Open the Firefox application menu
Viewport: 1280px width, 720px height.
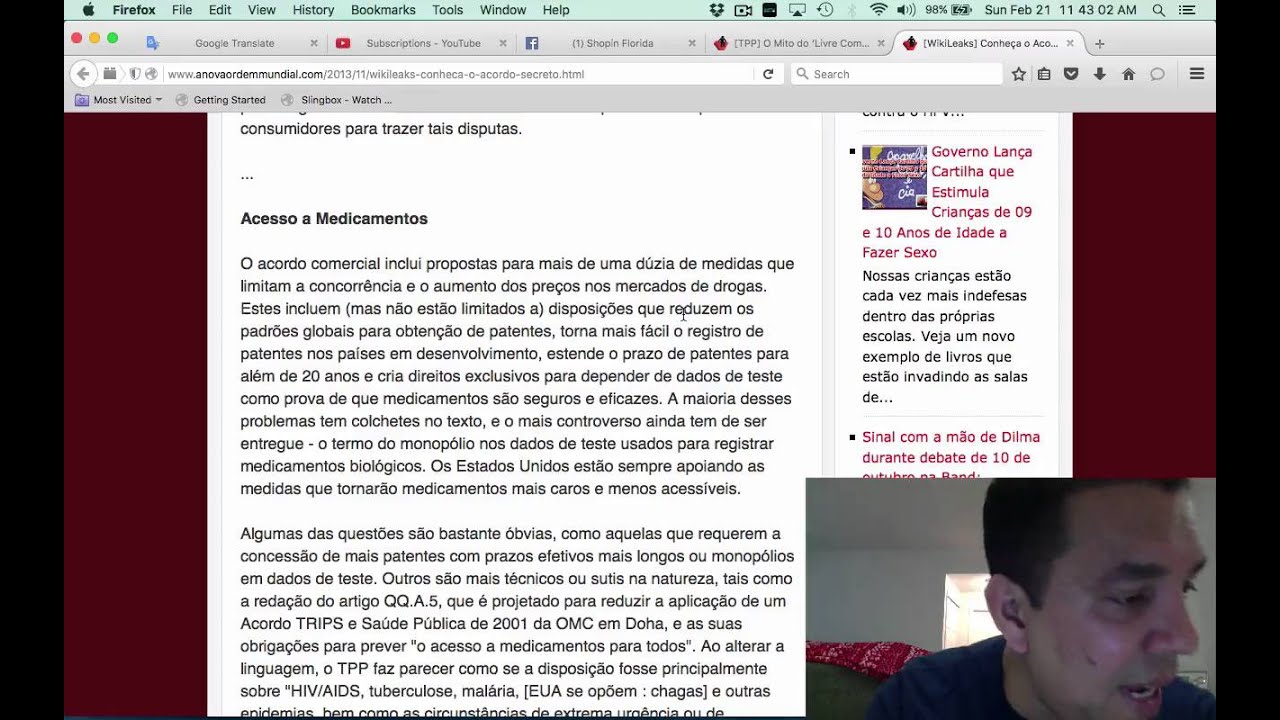pyautogui.click(x=134, y=10)
